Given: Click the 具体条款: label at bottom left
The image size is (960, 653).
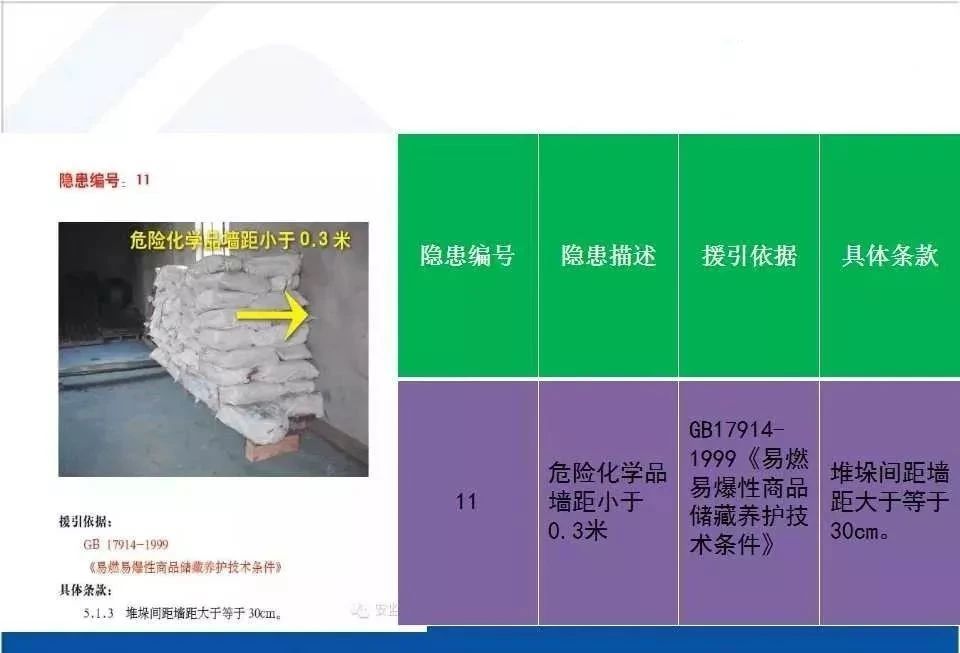Looking at the screenshot, I should point(86,590).
